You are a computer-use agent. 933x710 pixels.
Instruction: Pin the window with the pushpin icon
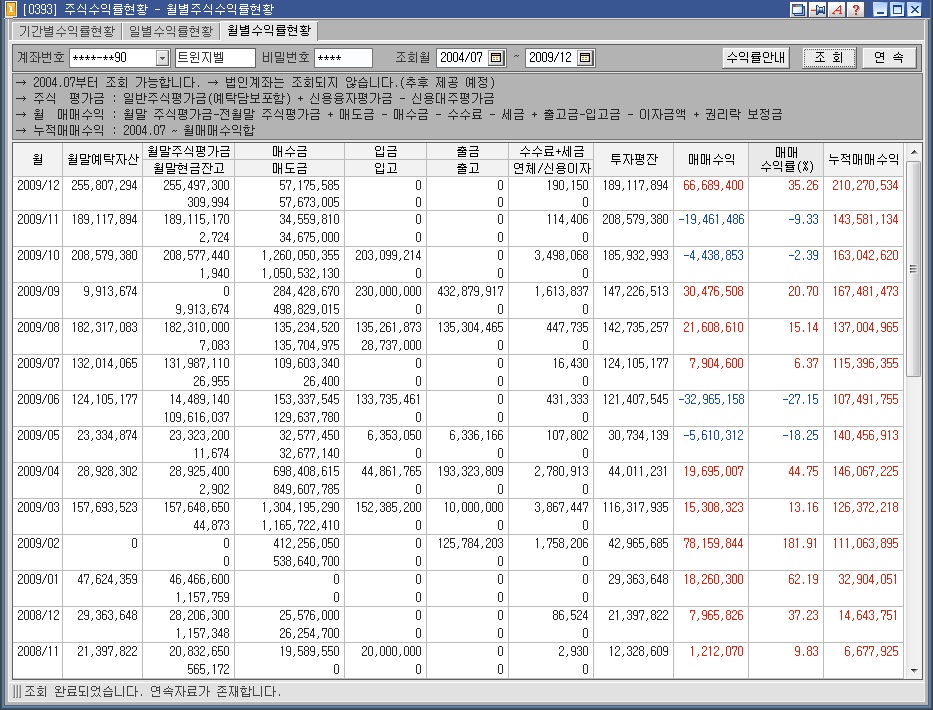pyautogui.click(x=817, y=10)
